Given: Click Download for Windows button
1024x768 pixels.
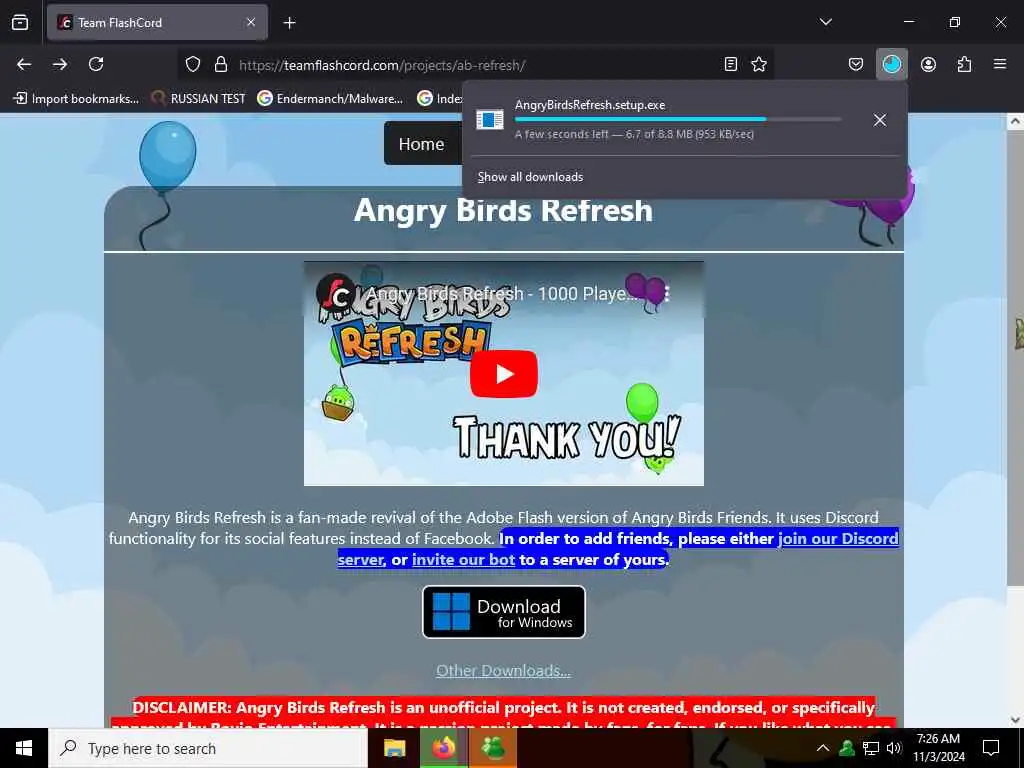Looking at the screenshot, I should (x=504, y=612).
